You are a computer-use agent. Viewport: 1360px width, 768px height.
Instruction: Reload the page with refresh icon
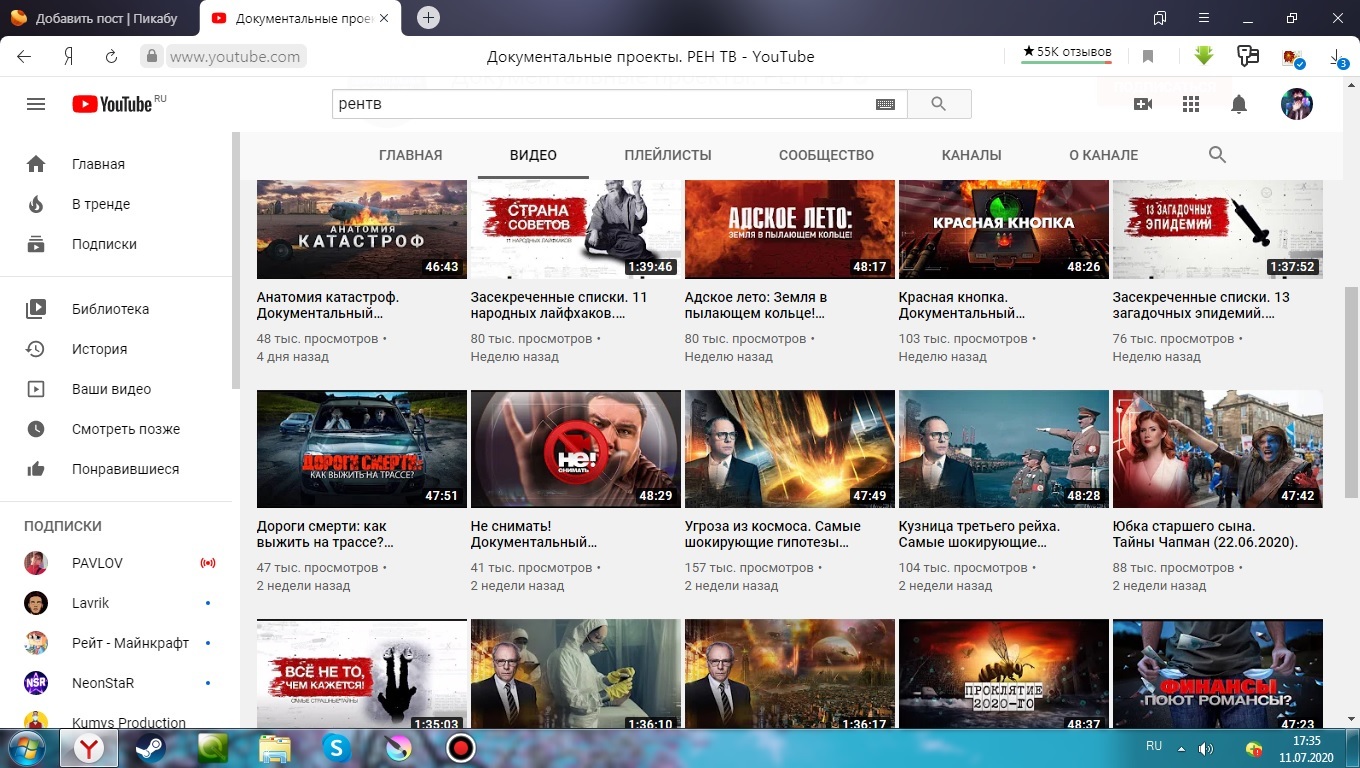tap(111, 57)
